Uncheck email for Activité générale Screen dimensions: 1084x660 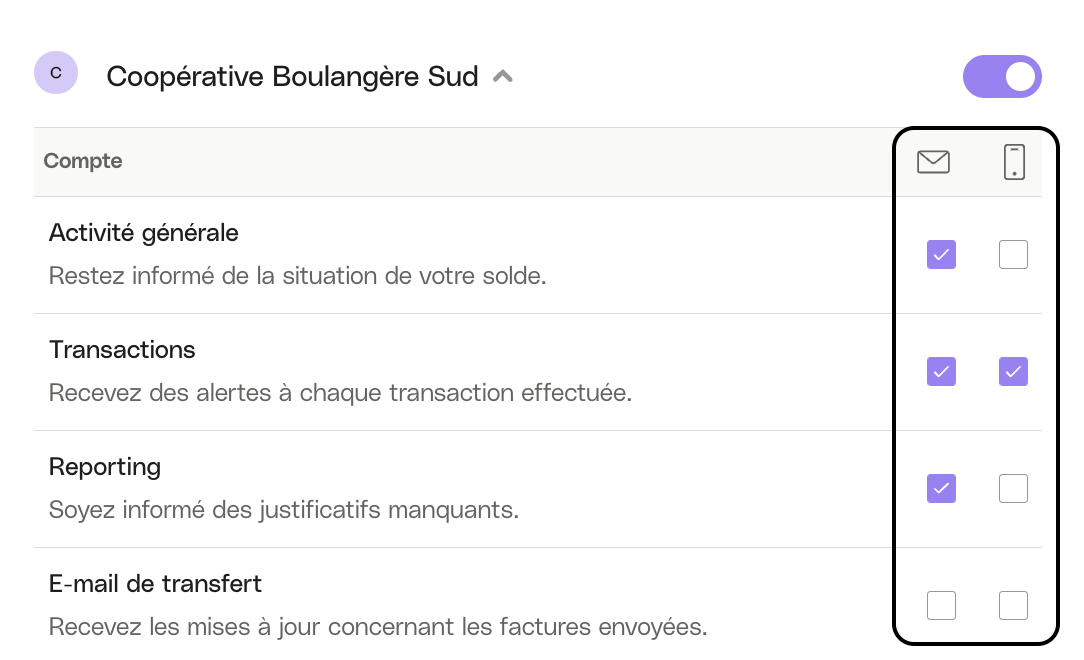941,254
